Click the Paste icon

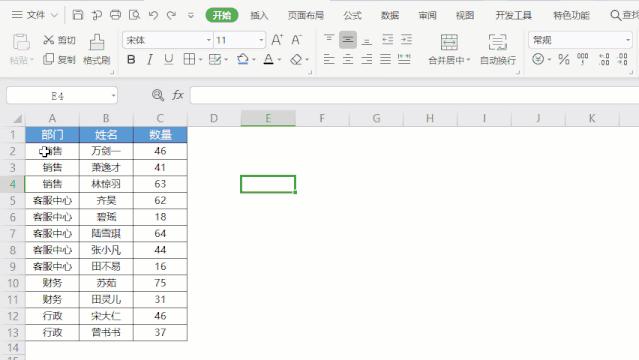pyautogui.click(x=21, y=42)
